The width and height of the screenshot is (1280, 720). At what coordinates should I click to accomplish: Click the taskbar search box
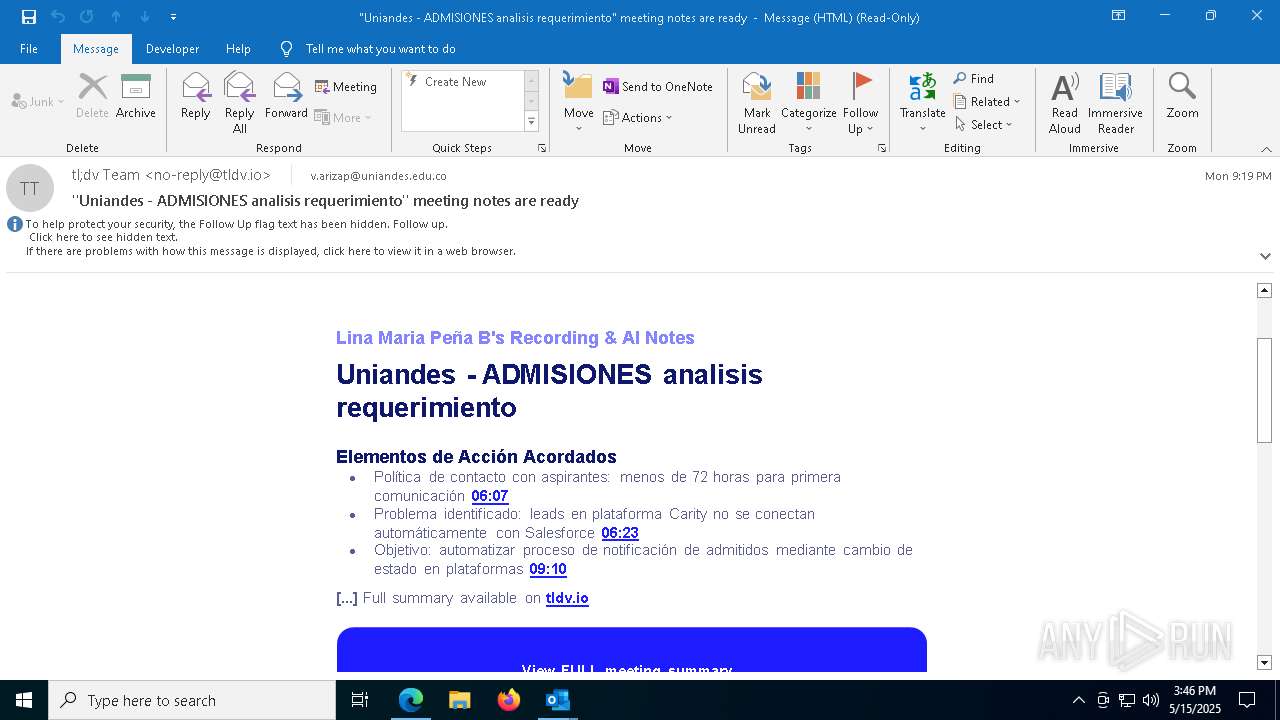(x=192, y=700)
